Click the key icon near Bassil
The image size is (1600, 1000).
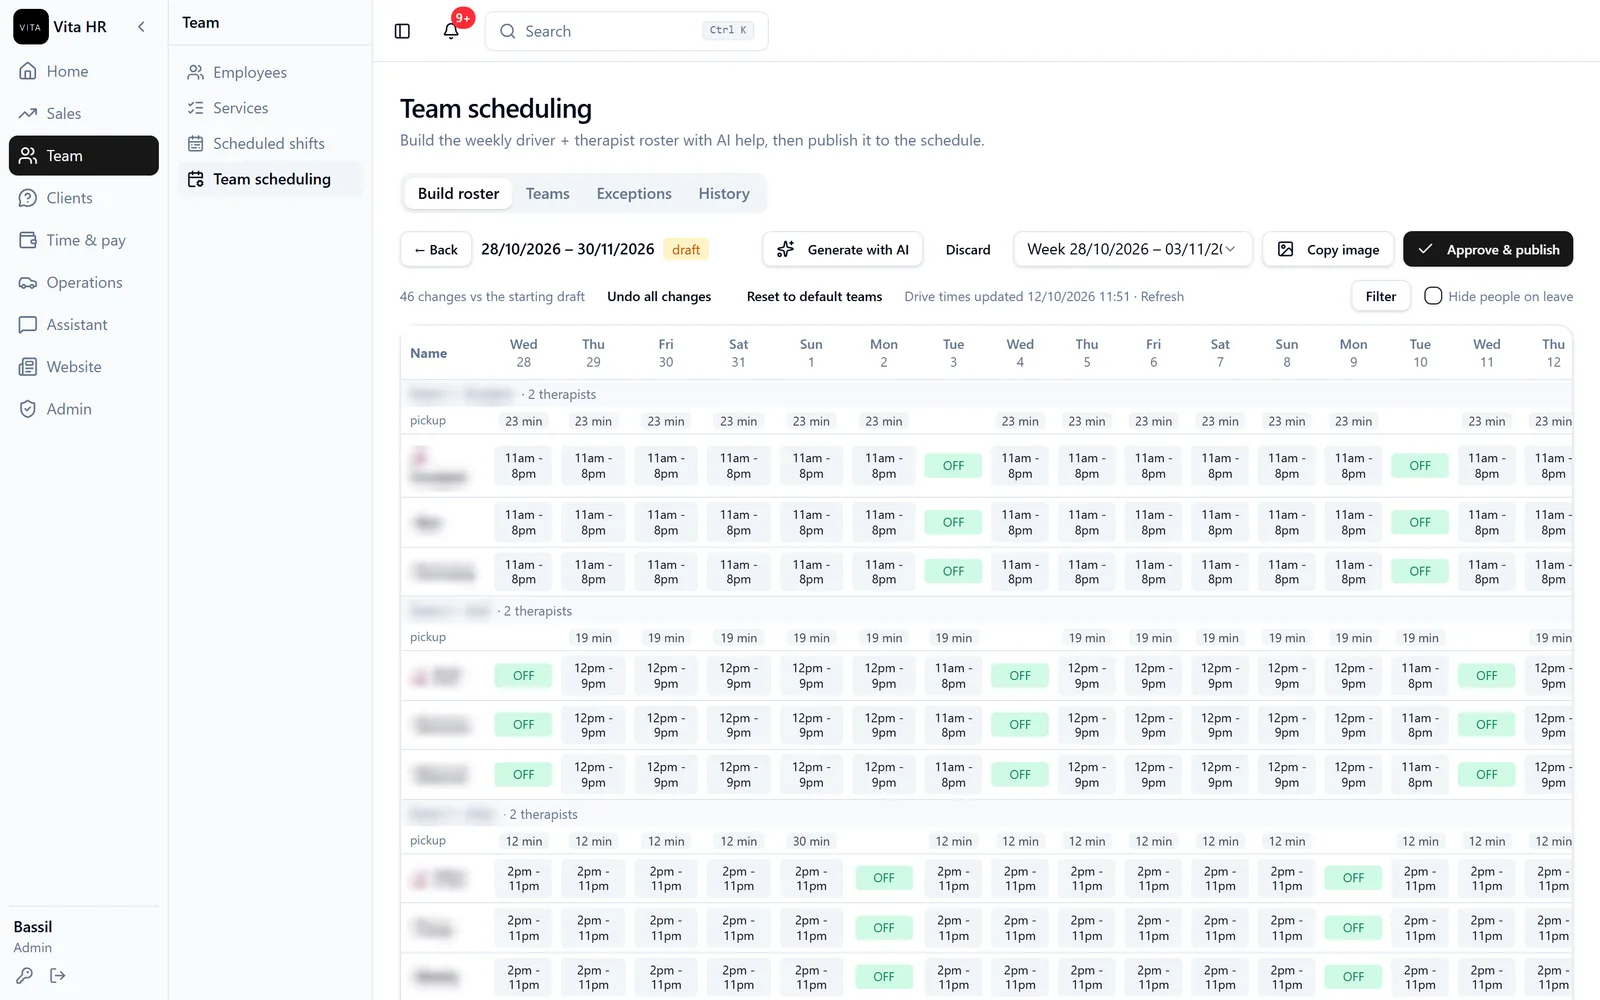pos(25,976)
